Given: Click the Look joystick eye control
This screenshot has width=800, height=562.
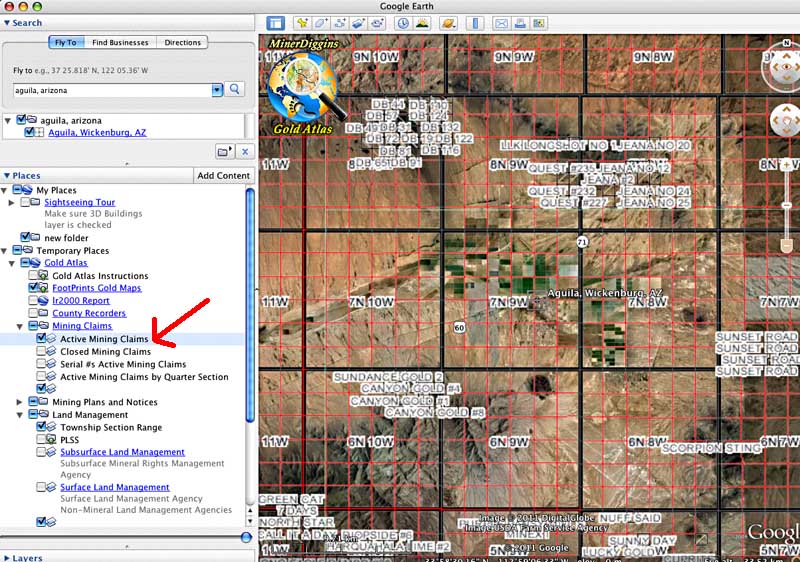Looking at the screenshot, I should click(786, 67).
